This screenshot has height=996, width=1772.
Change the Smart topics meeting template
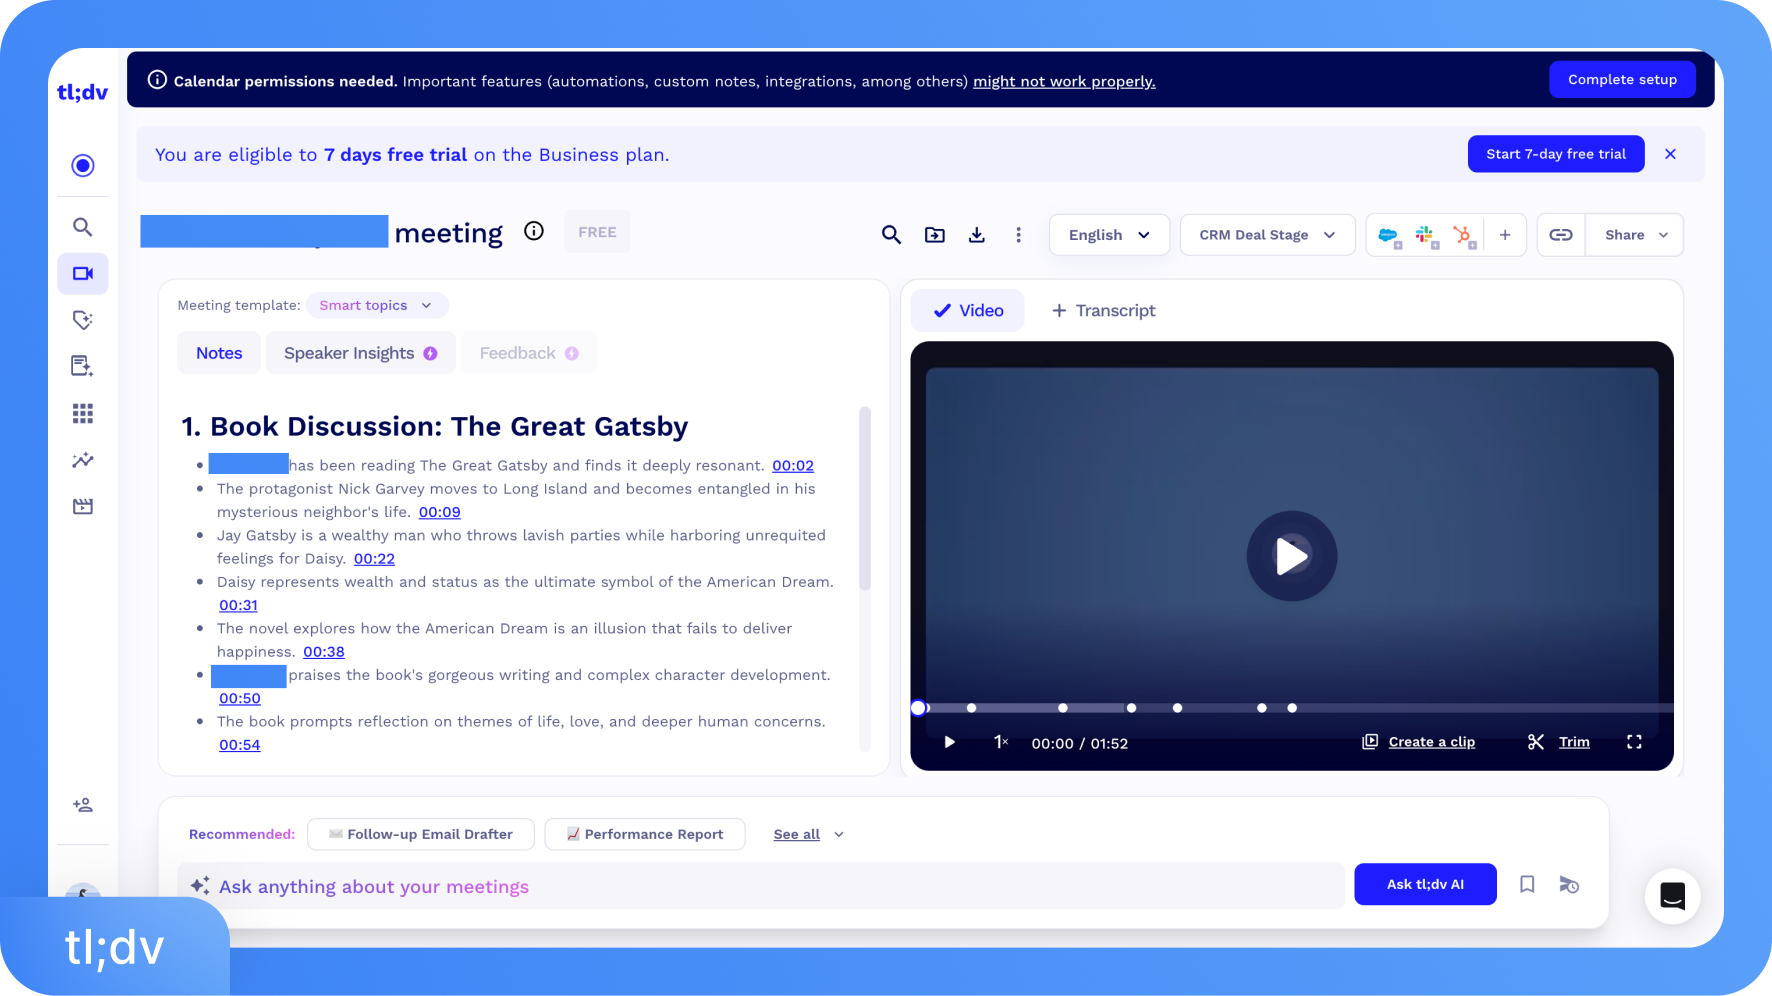[377, 305]
